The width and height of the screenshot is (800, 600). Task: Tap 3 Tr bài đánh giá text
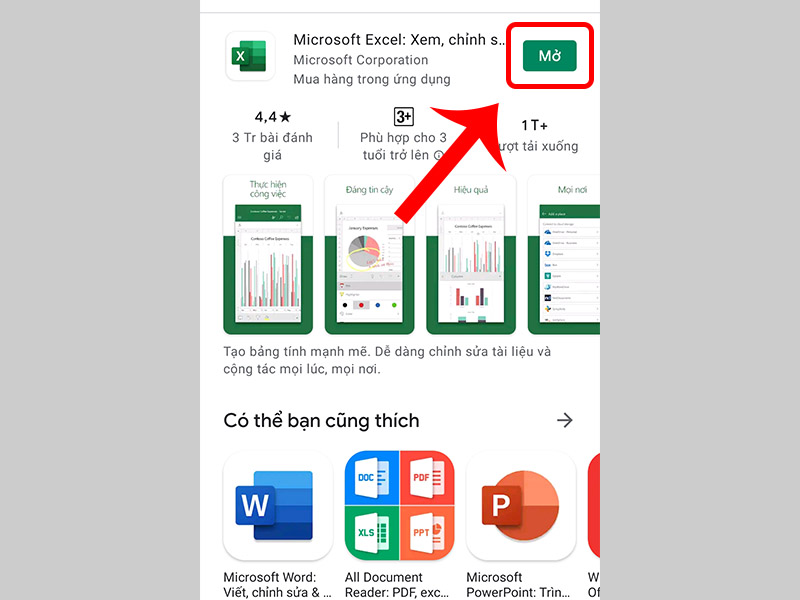pos(272,146)
